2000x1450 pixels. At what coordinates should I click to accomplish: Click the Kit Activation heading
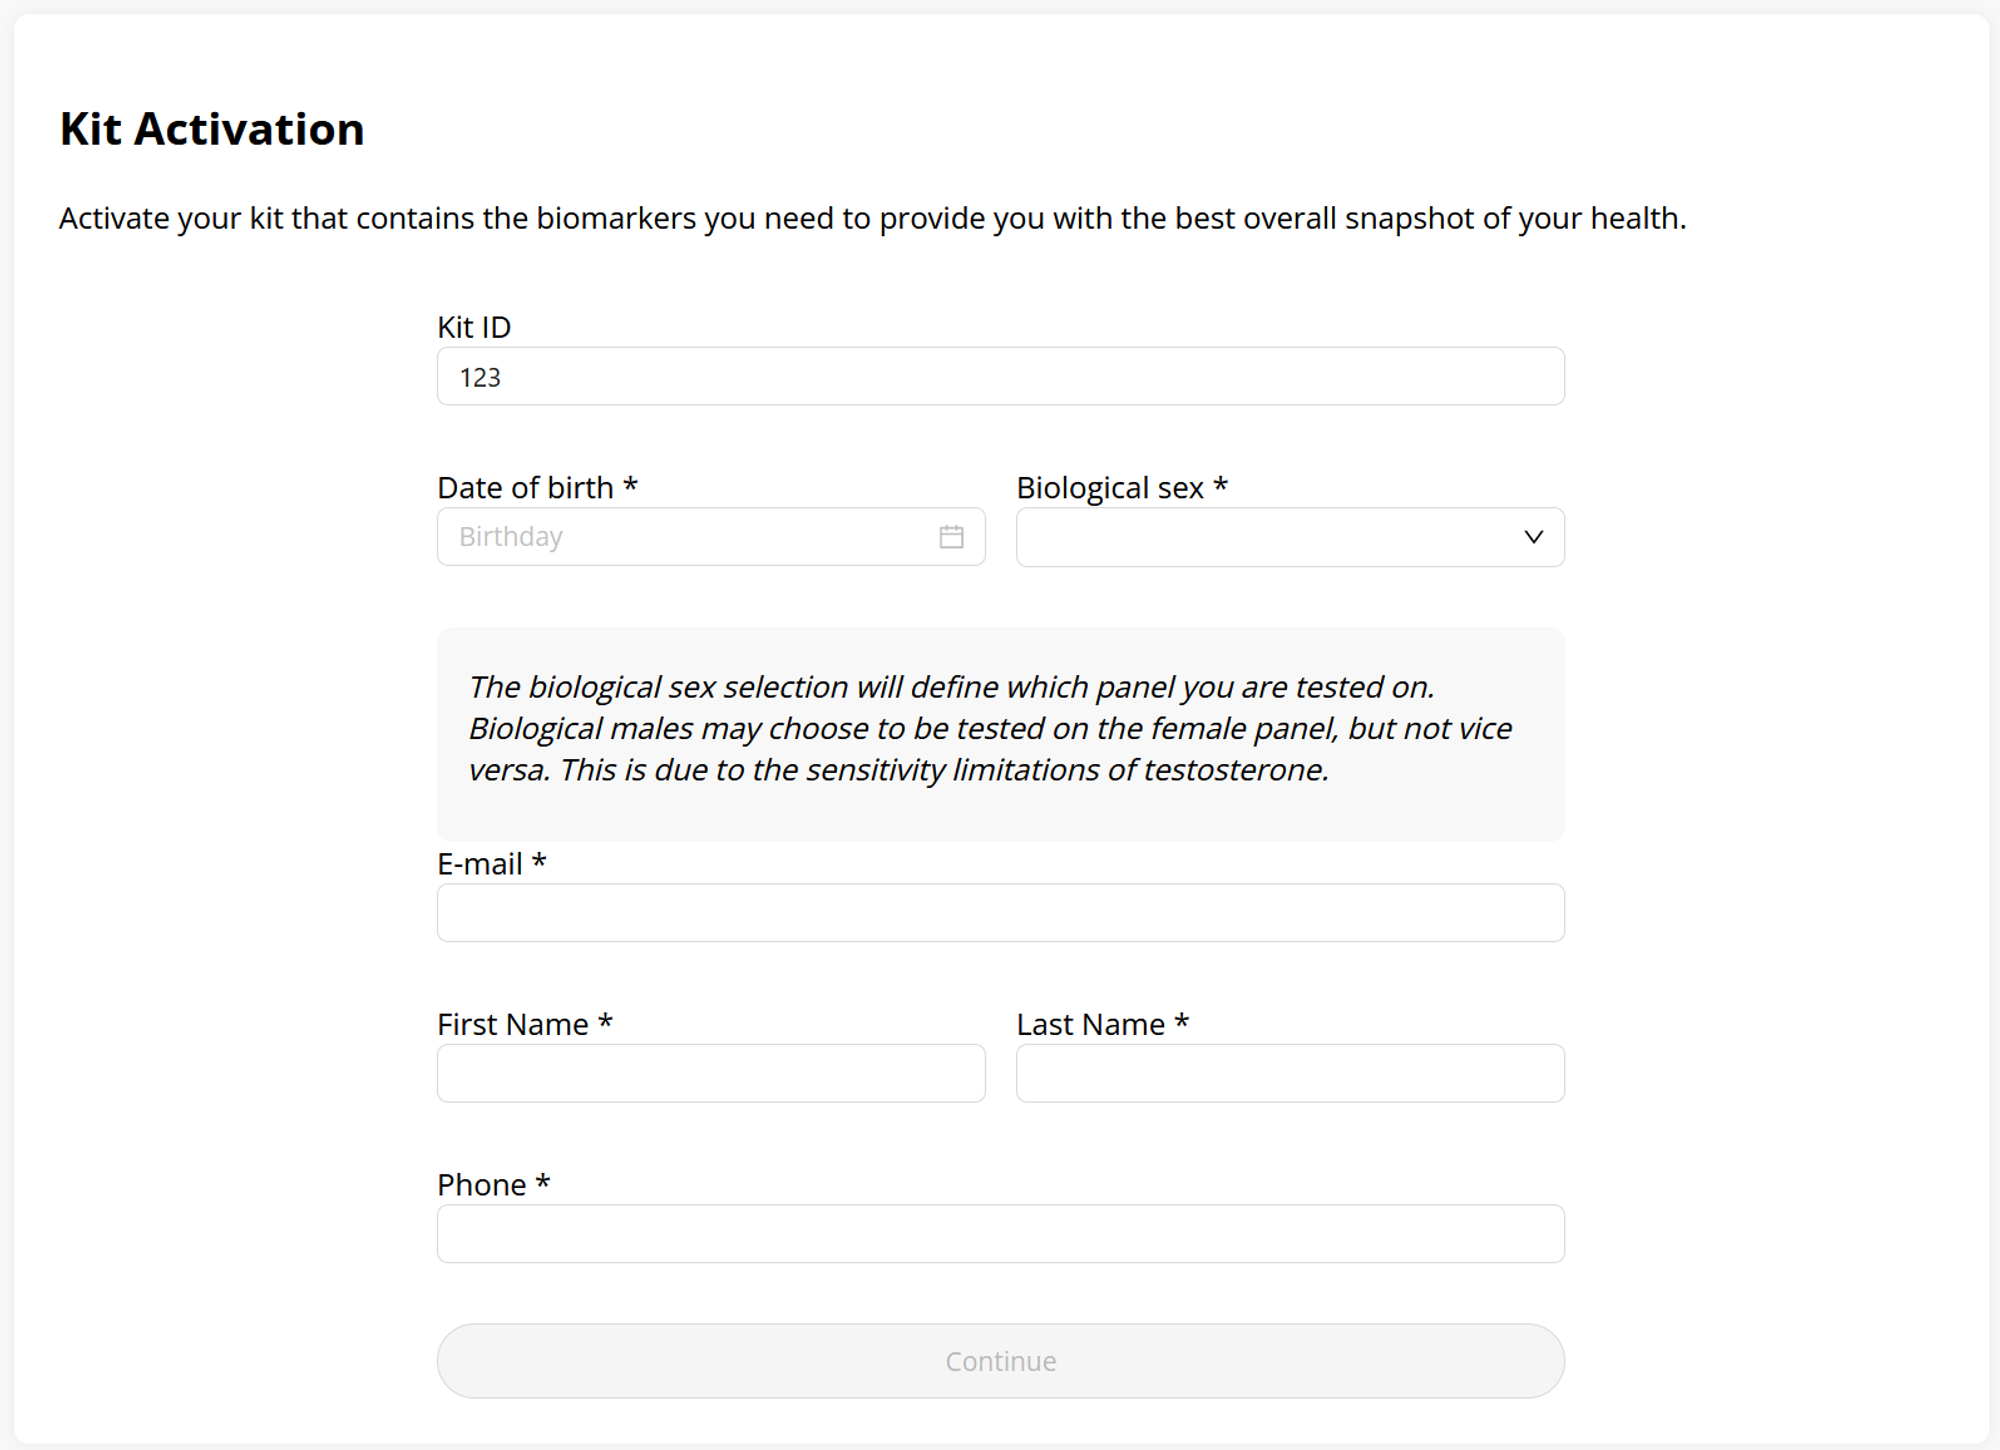pos(212,129)
